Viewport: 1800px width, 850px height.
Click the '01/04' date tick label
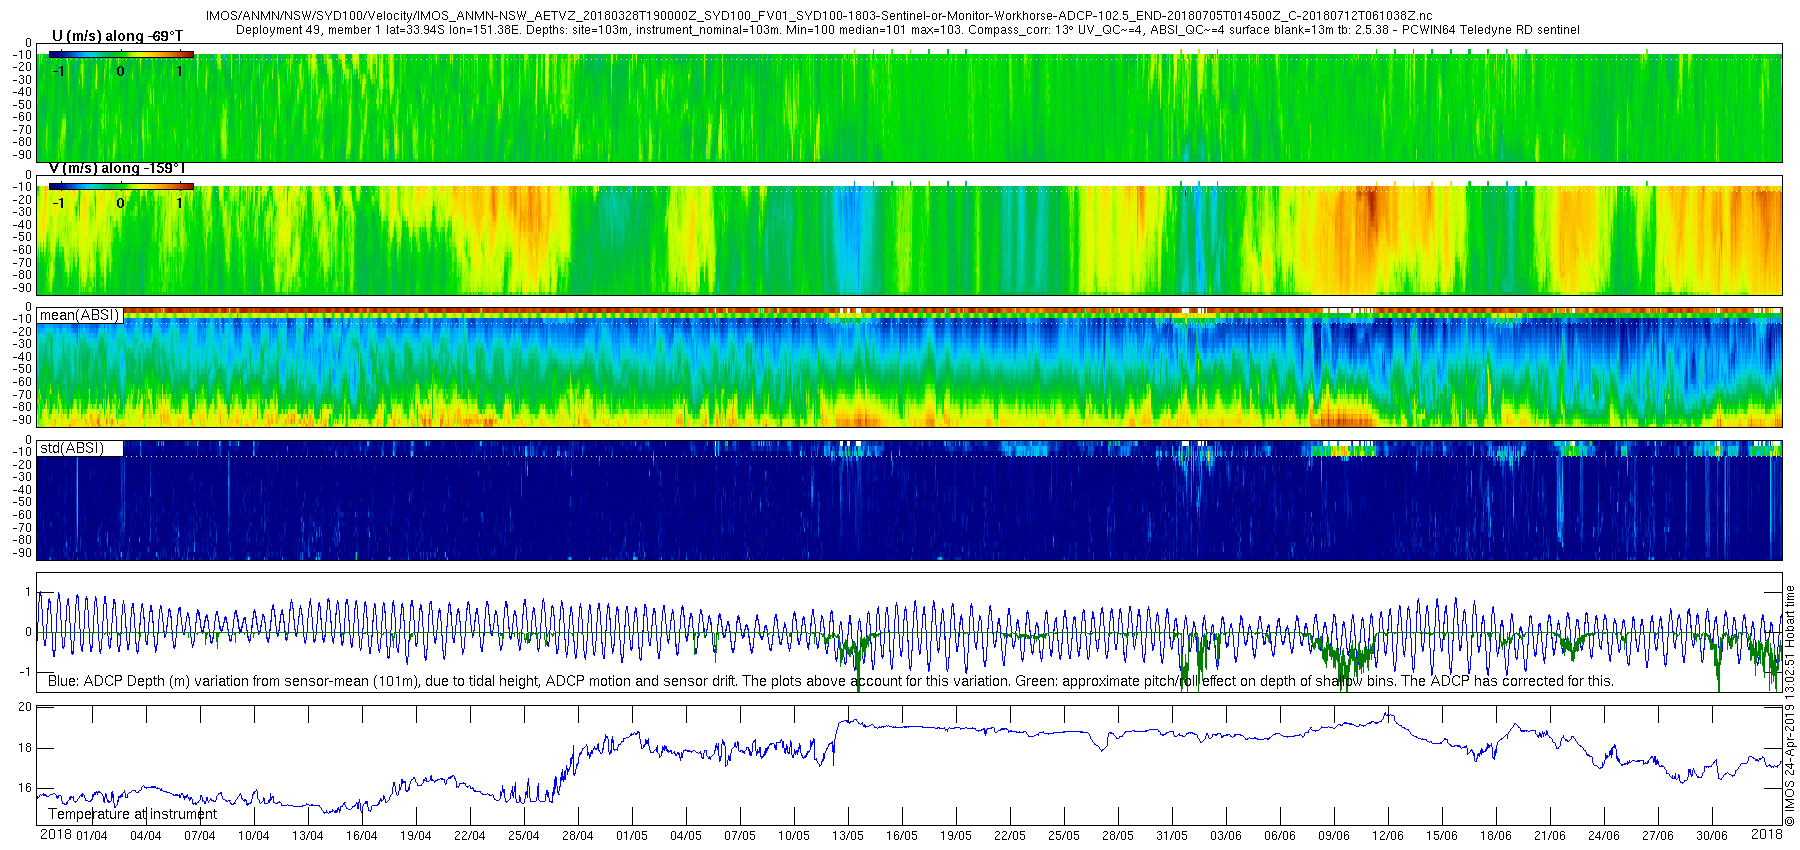(92, 836)
